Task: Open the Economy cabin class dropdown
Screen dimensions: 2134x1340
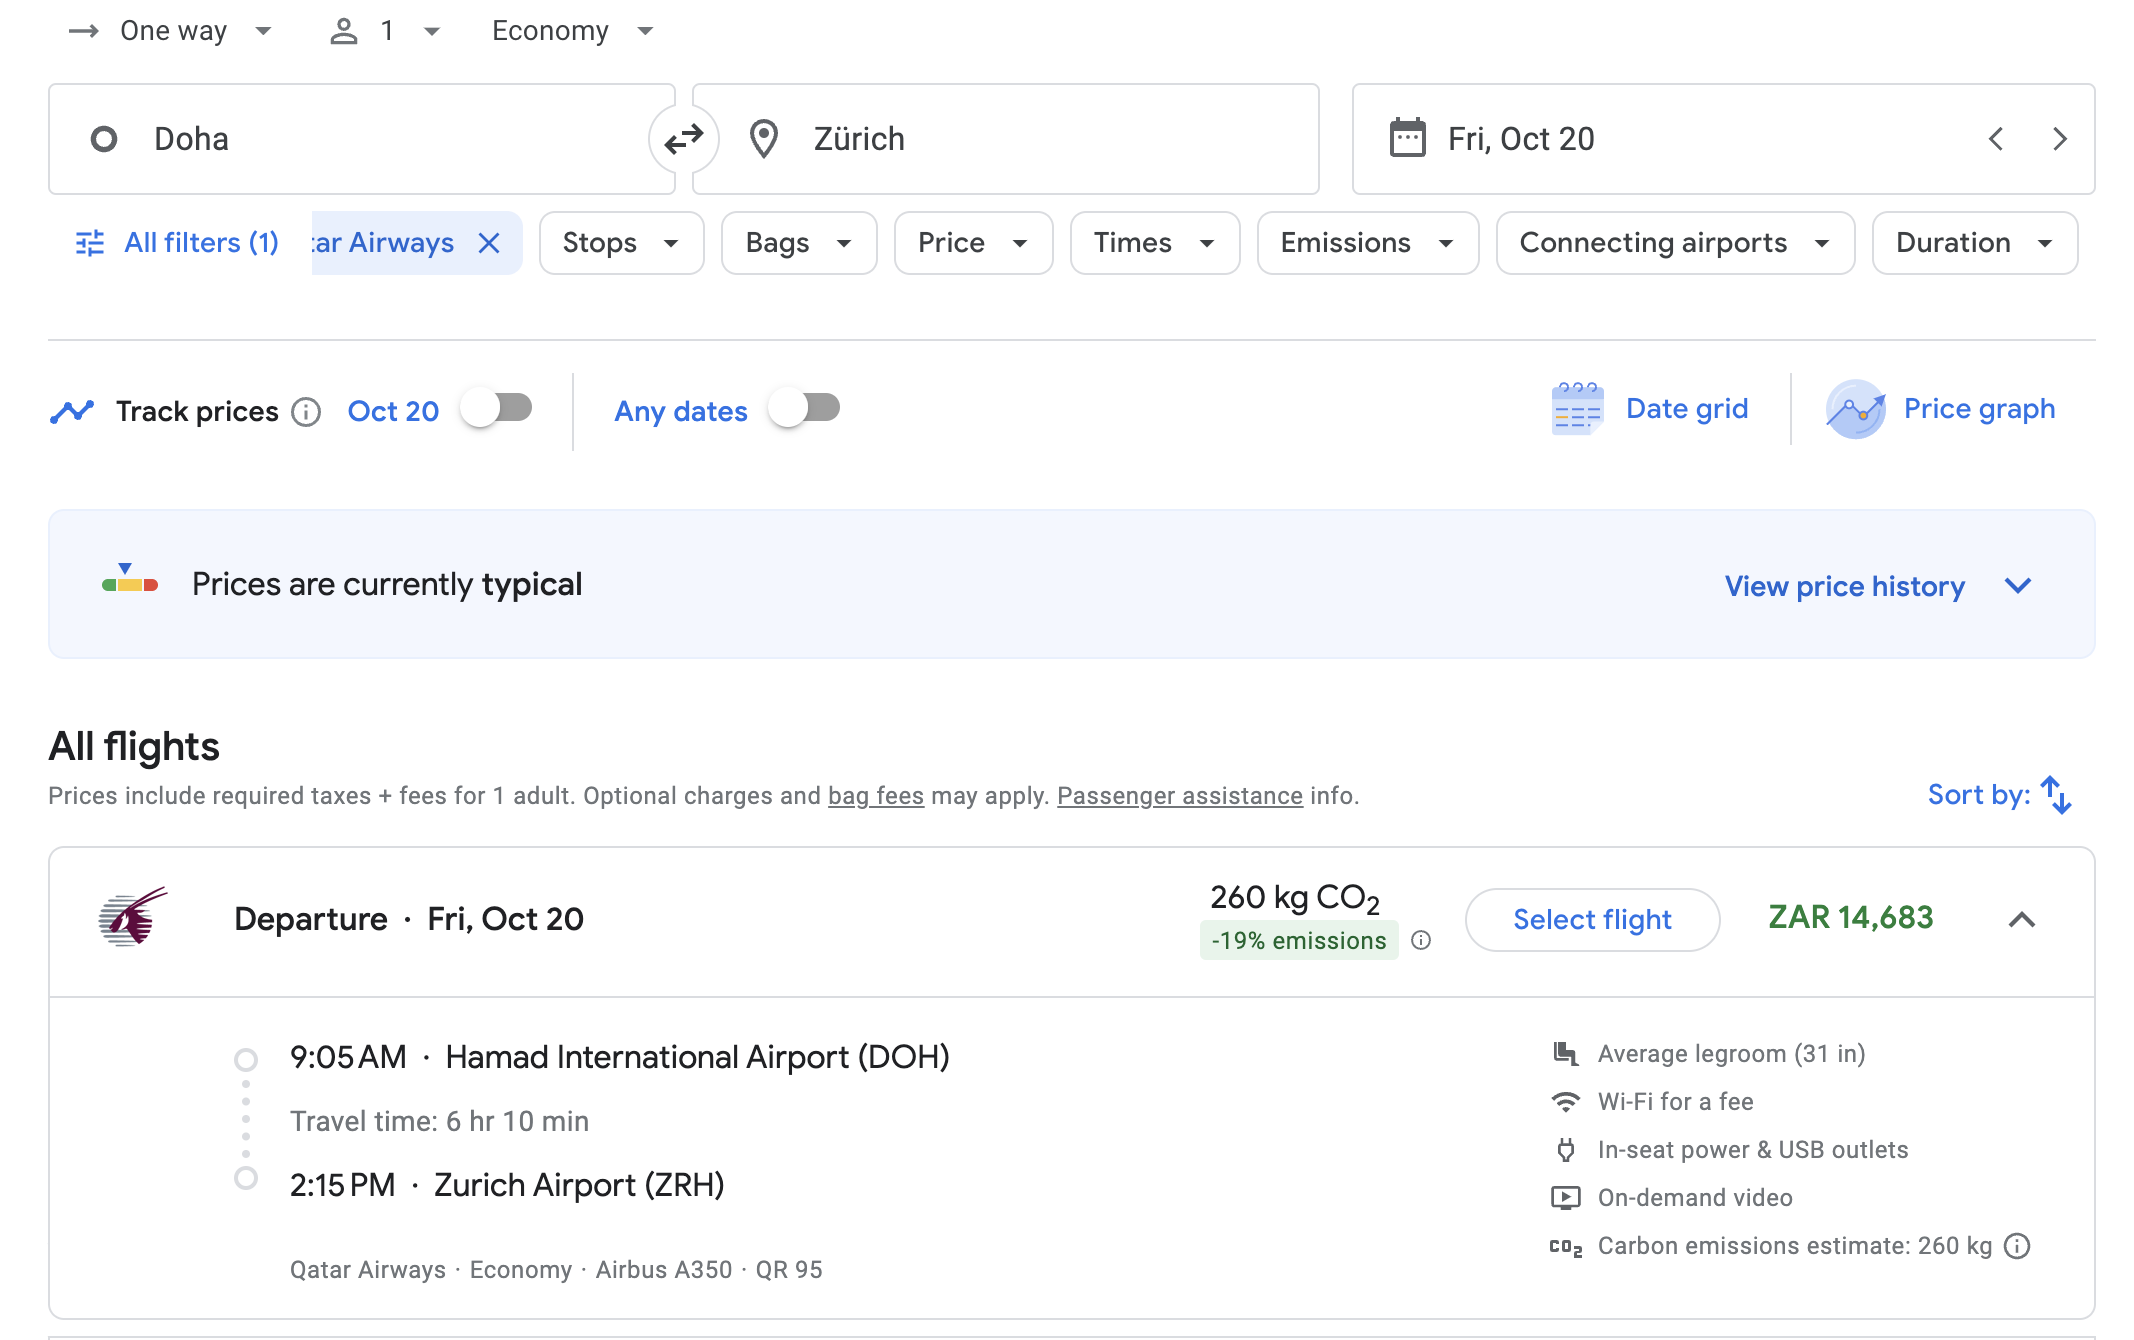Action: pyautogui.click(x=572, y=31)
